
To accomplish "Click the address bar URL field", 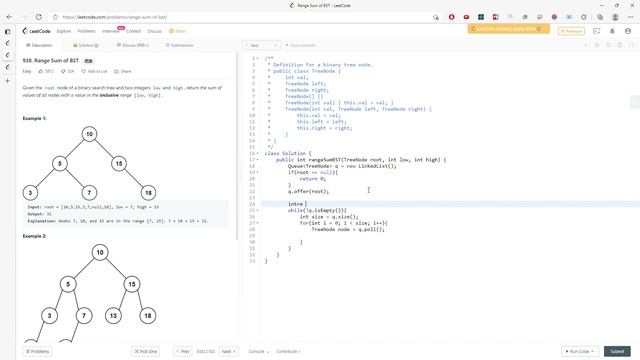I will [245, 17].
